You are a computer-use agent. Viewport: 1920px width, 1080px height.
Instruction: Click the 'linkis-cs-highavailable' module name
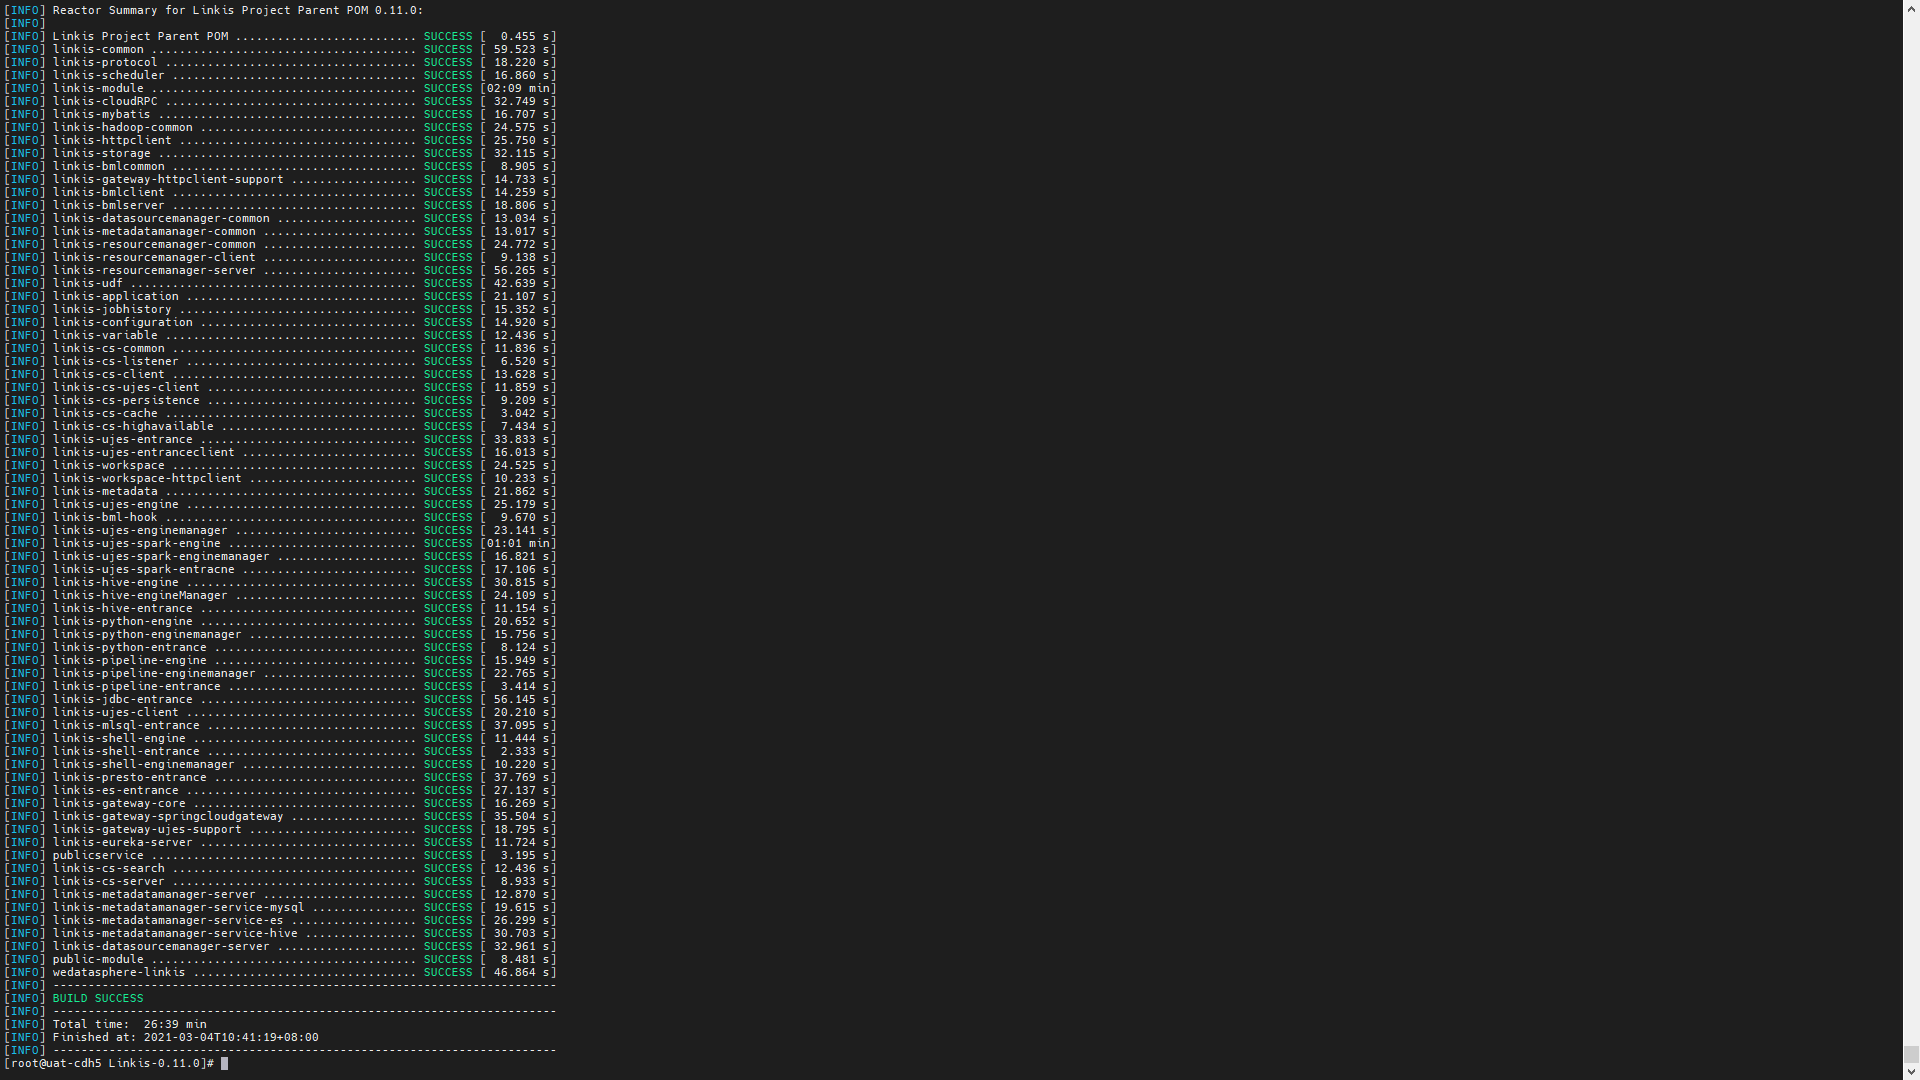pyautogui.click(x=133, y=426)
